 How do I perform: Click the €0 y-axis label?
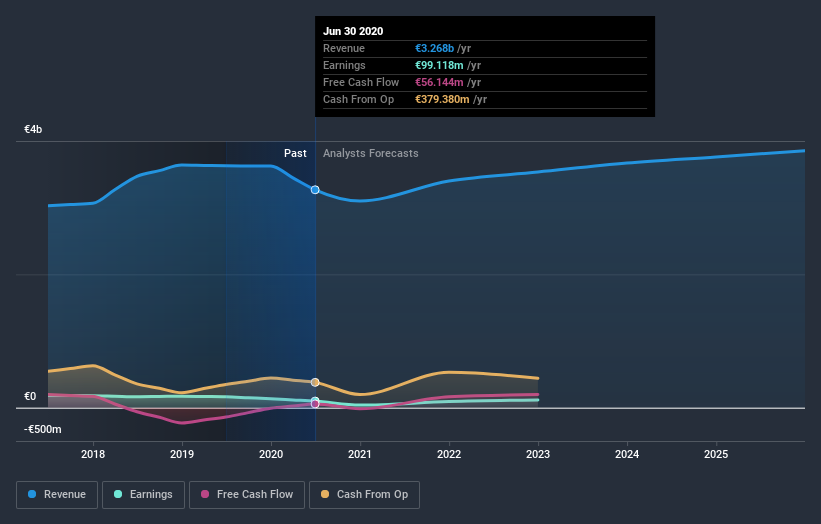click(x=30, y=396)
